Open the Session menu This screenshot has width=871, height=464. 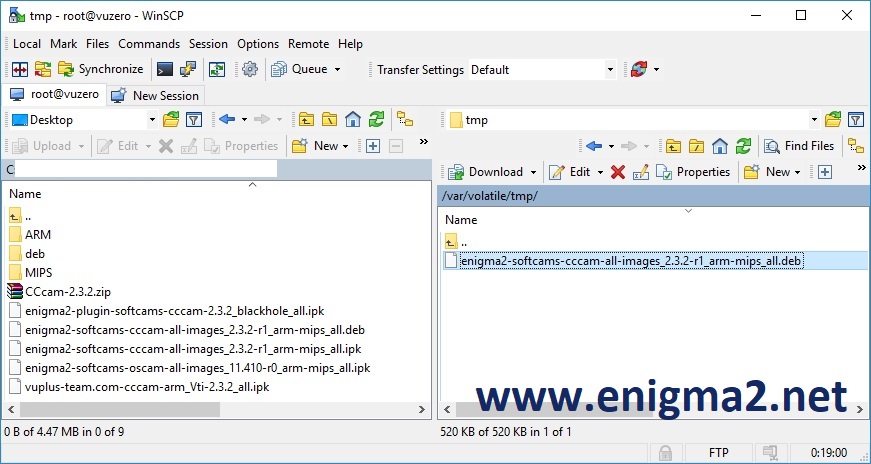pyautogui.click(x=208, y=44)
